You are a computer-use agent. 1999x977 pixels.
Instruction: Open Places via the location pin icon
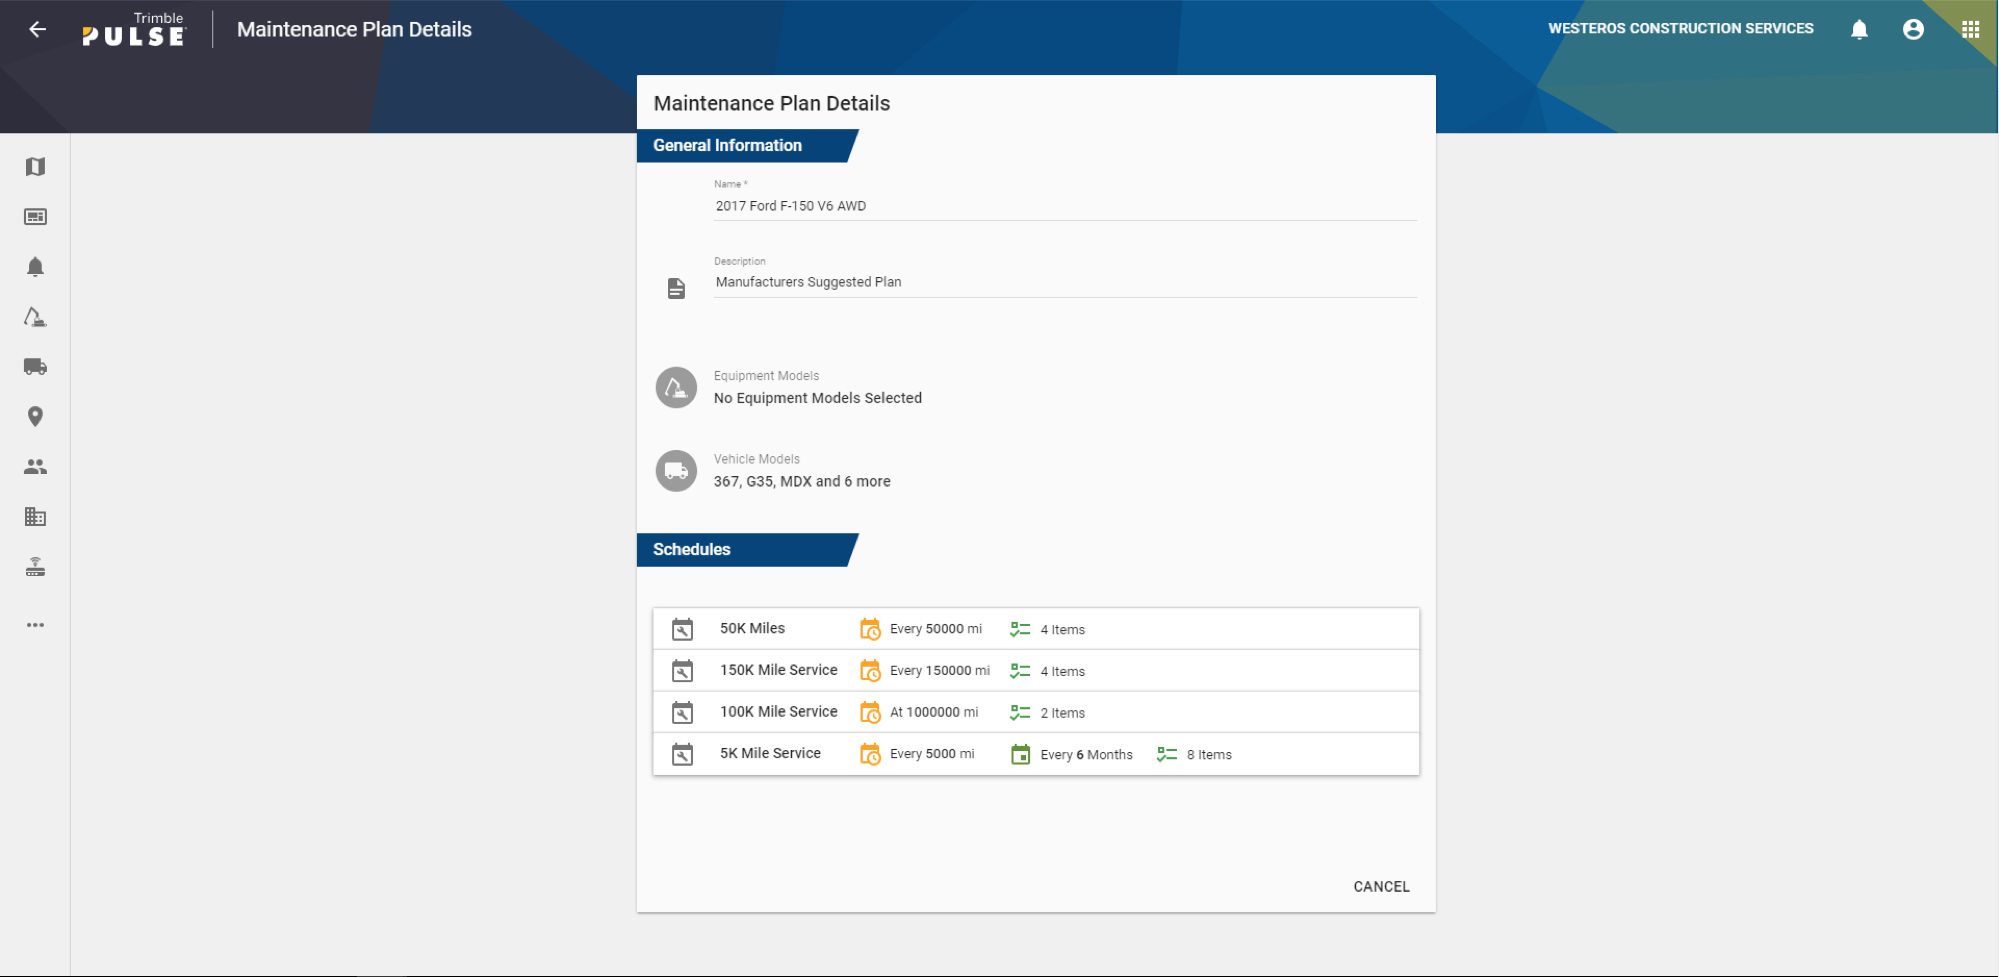click(35, 416)
